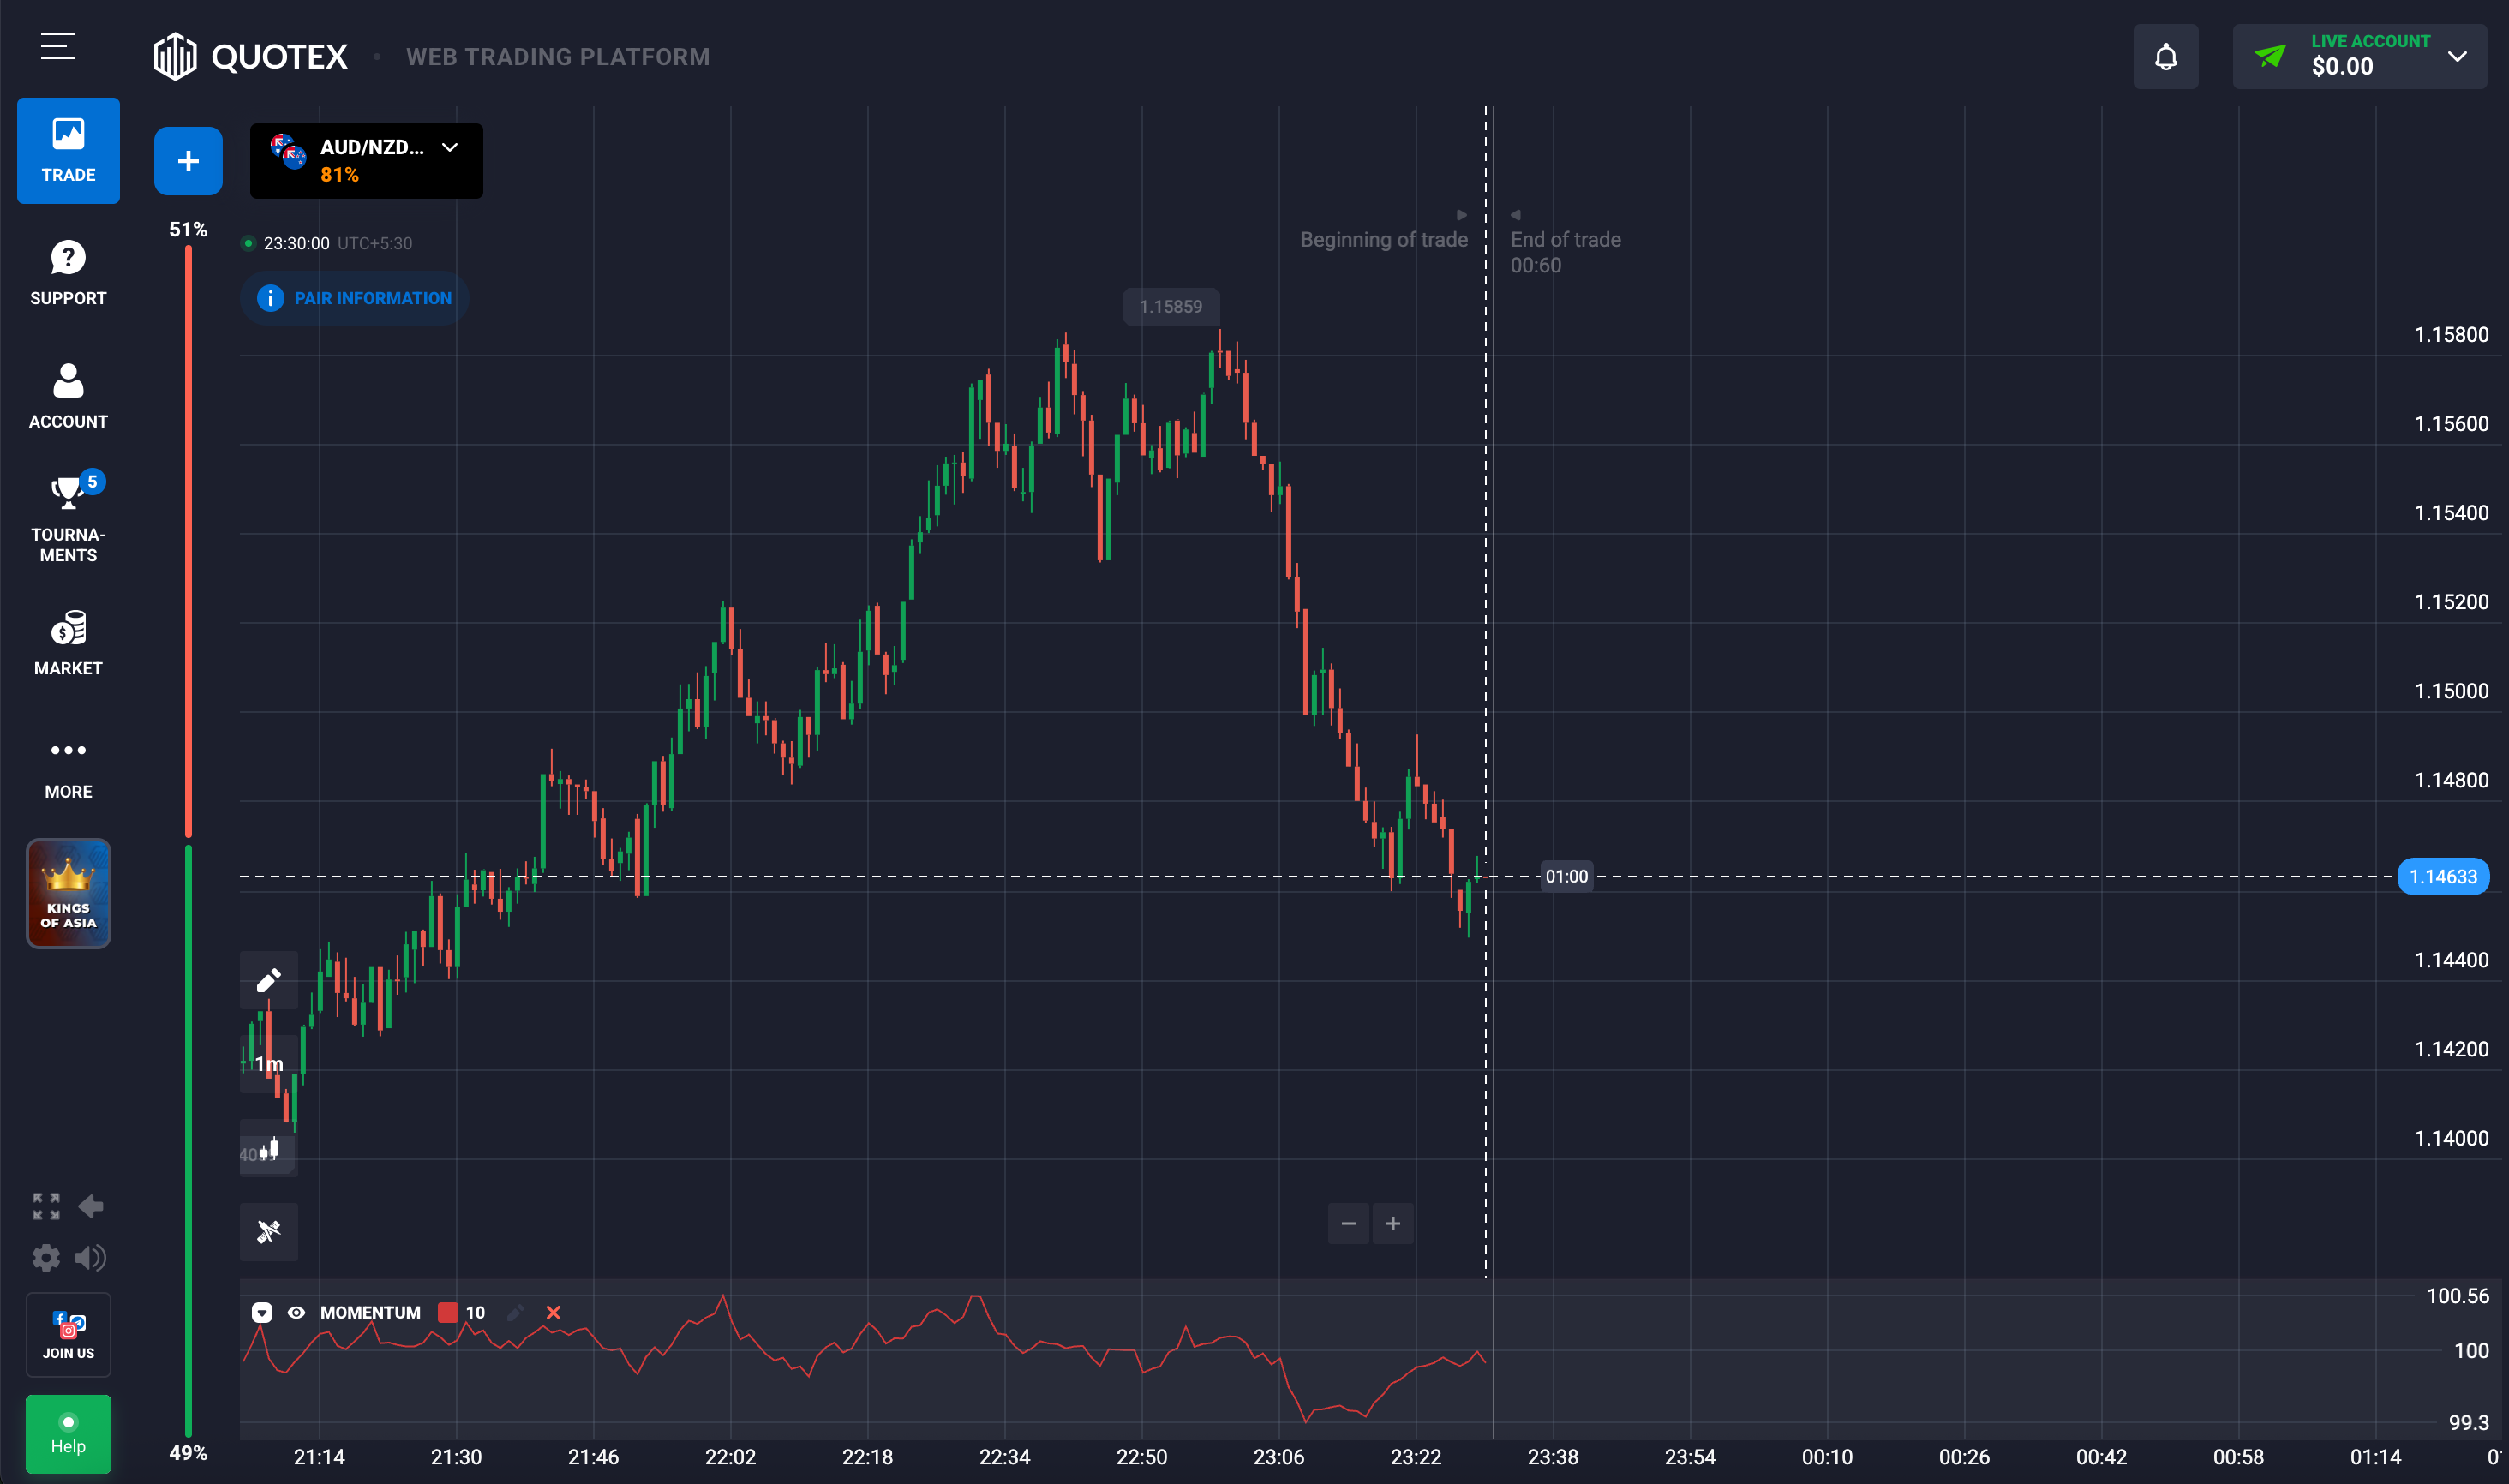Open the indicators compass-ruler tool
The image size is (2509, 1484).
pyautogui.click(x=268, y=1231)
